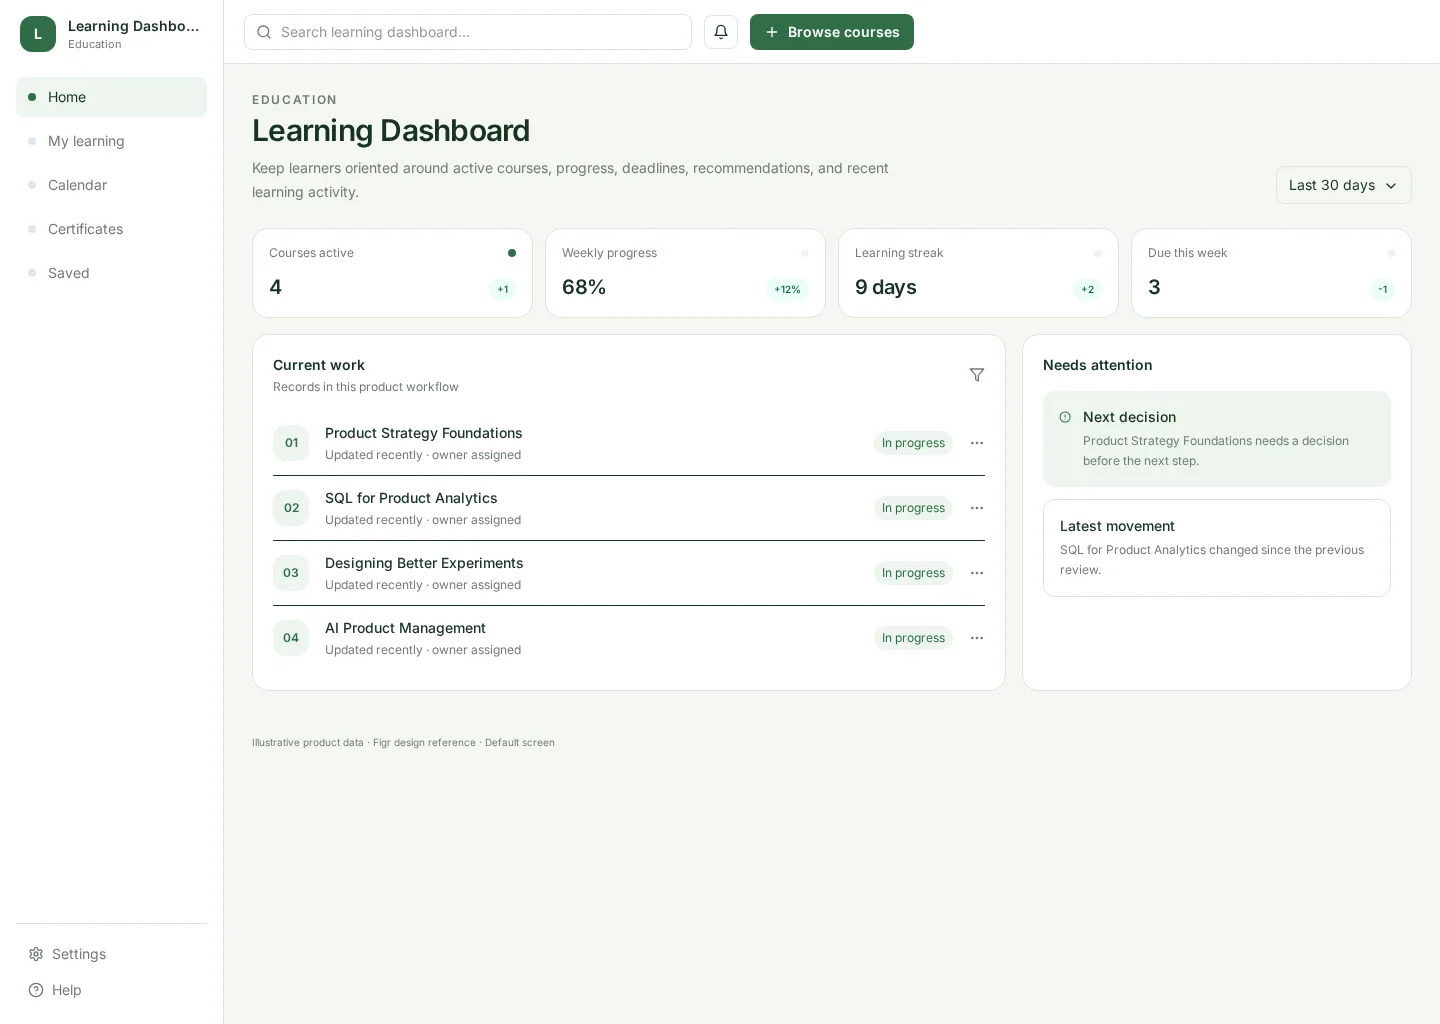Open the Learning streak card
The width and height of the screenshot is (1440, 1024).
click(x=978, y=273)
